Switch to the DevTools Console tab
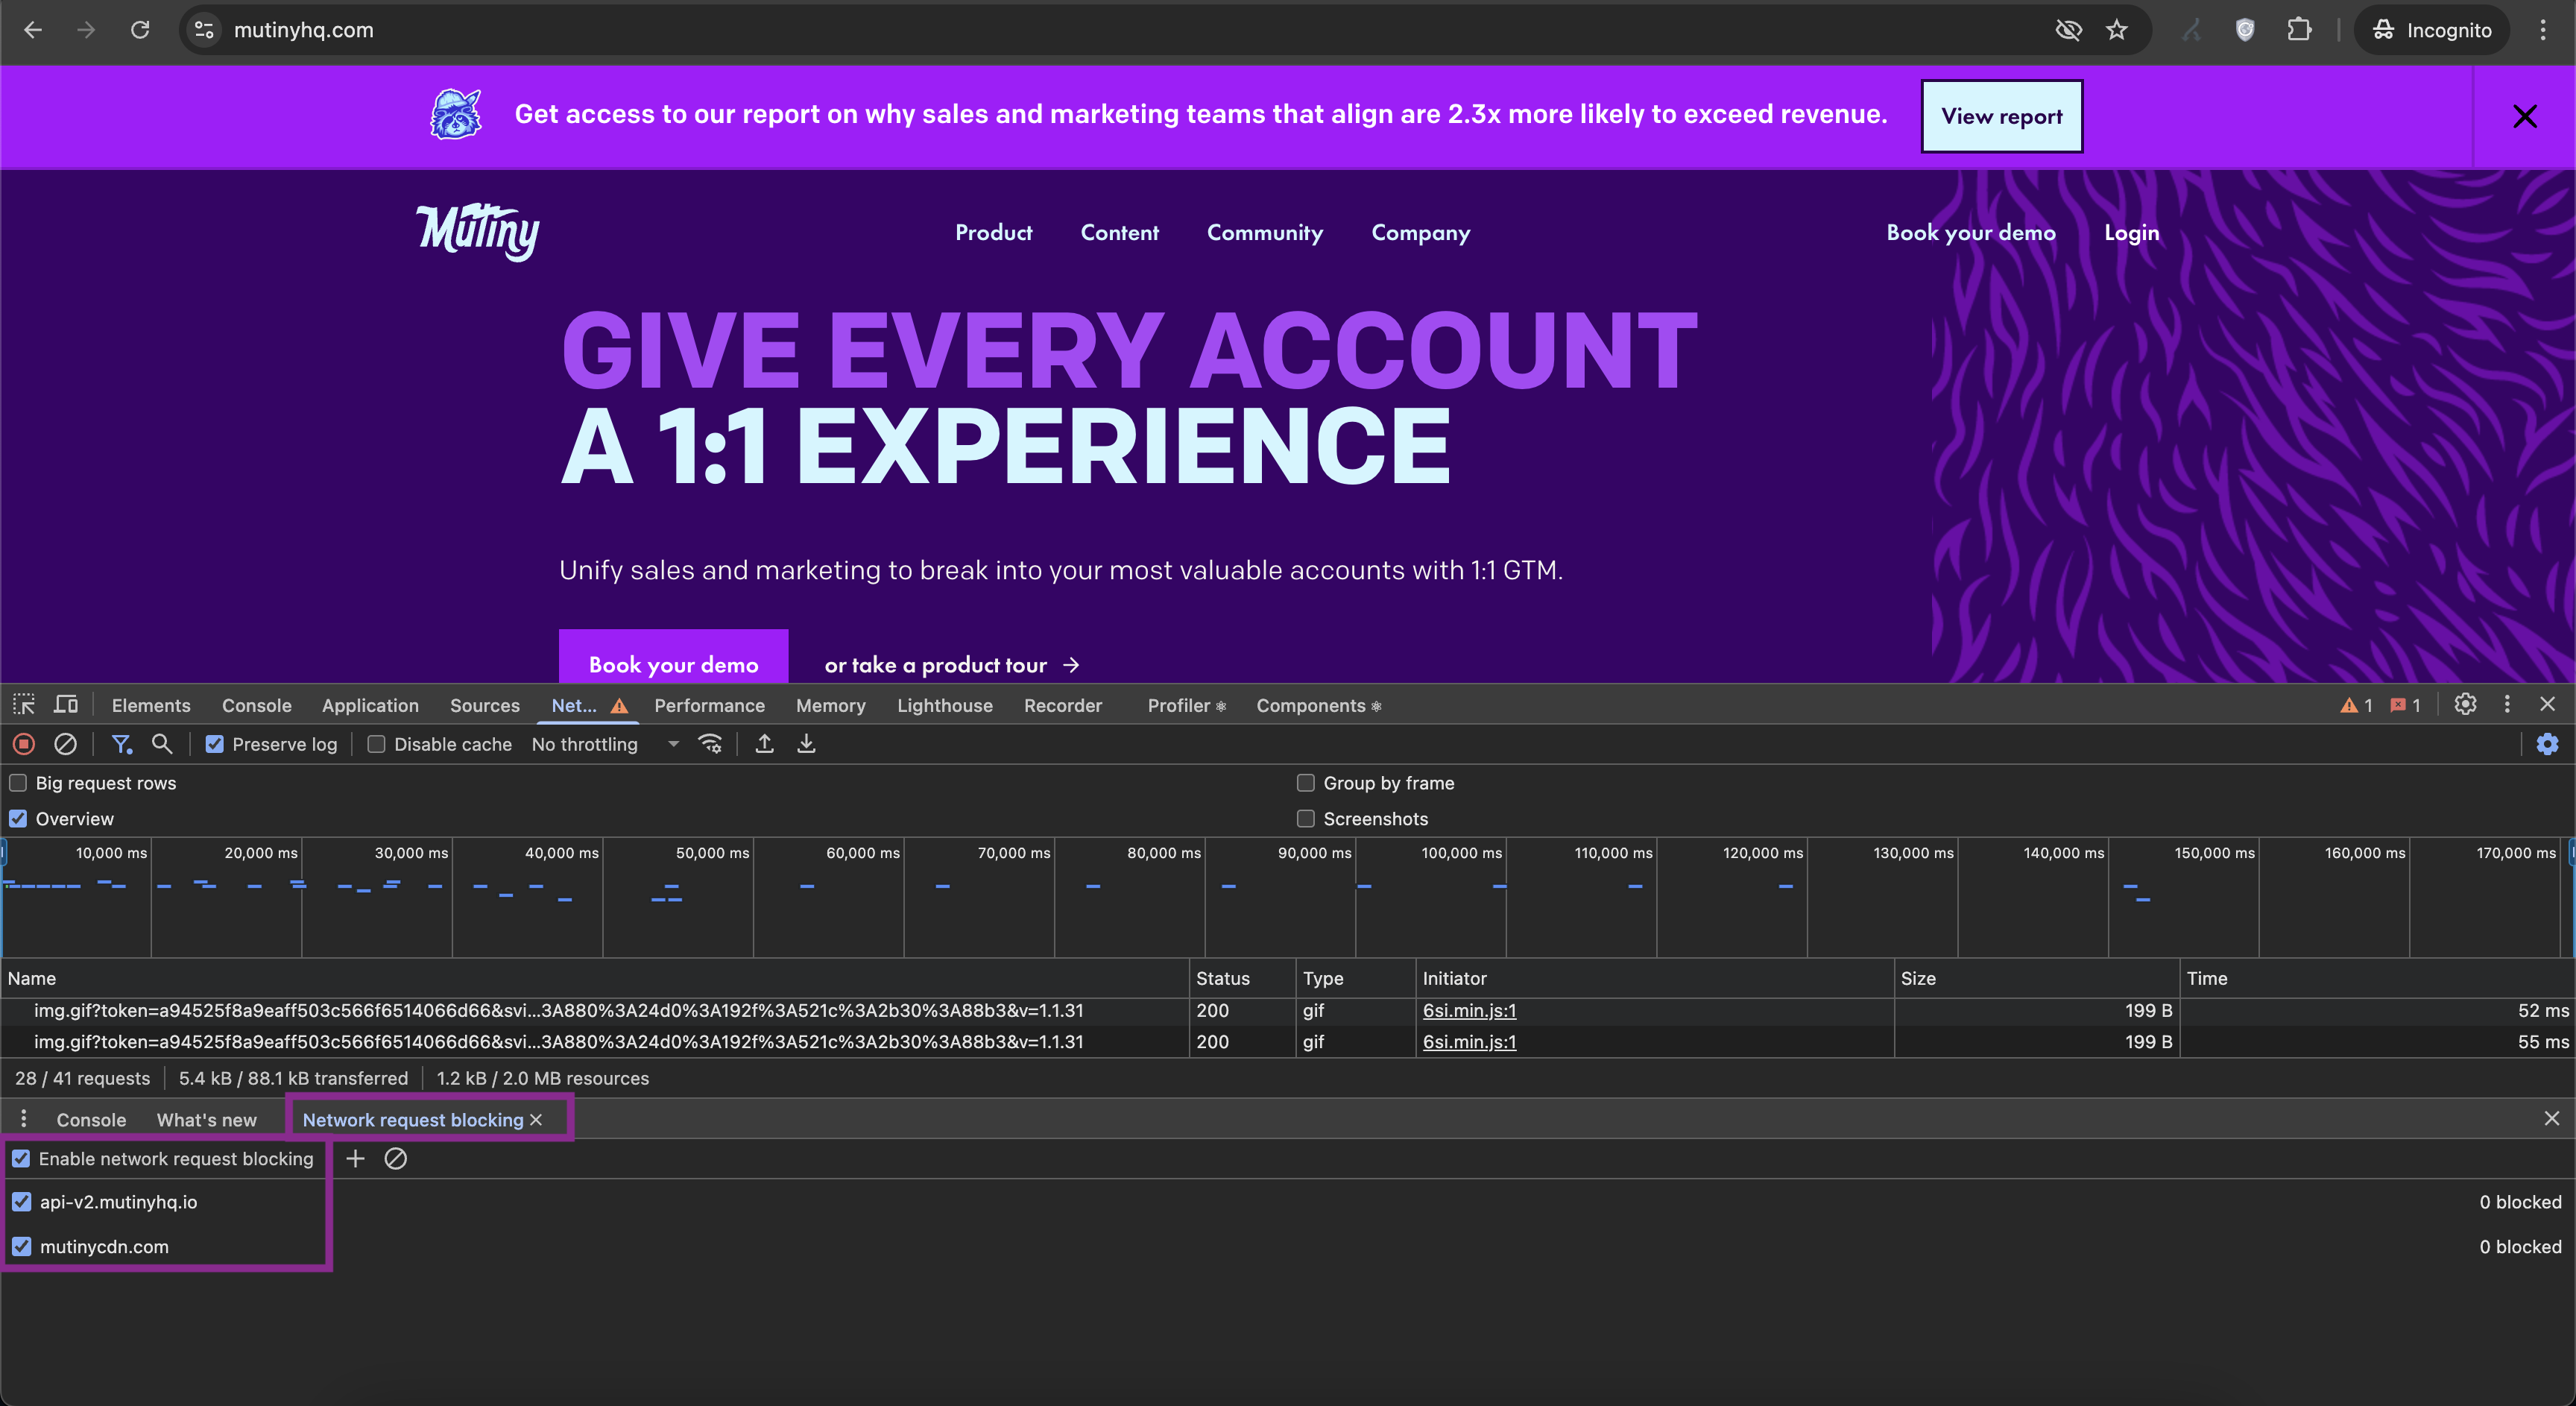Image resolution: width=2576 pixels, height=1406 pixels. coord(257,705)
